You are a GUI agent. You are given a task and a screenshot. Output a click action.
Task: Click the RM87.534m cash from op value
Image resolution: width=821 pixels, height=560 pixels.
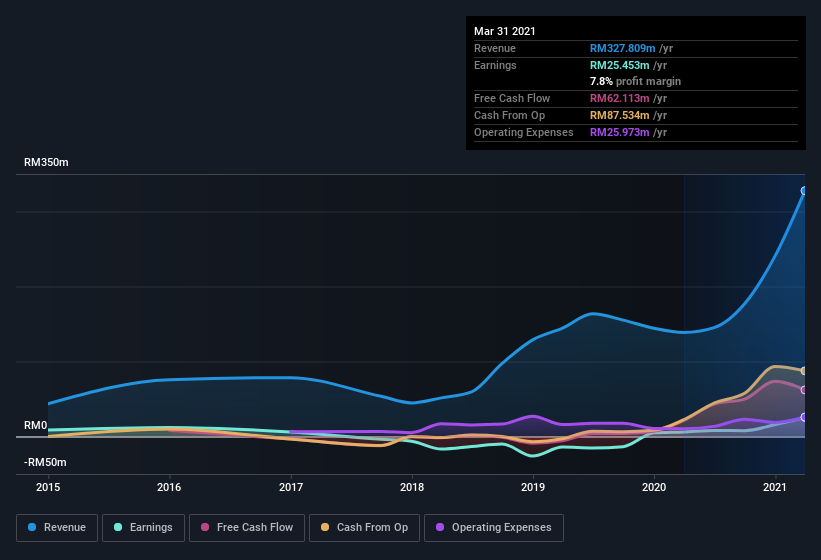point(619,115)
